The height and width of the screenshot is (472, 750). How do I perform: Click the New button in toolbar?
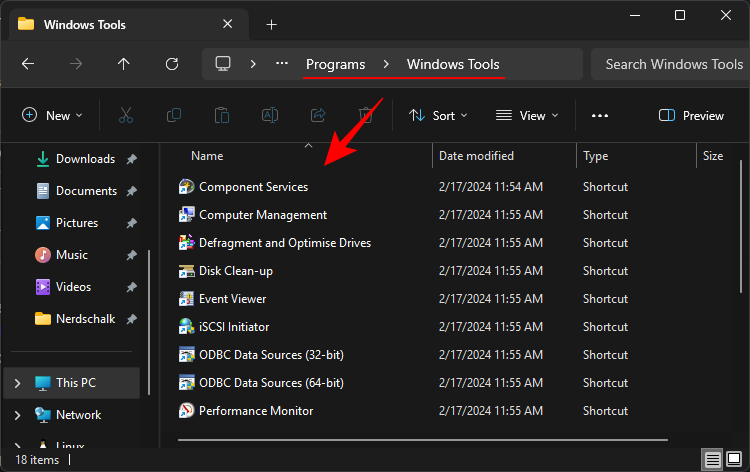tap(52, 116)
